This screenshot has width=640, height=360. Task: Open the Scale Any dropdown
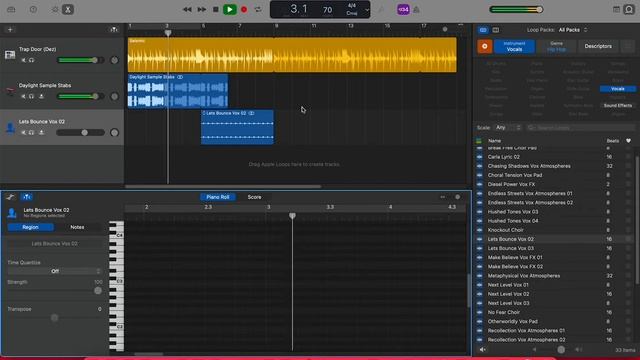[509, 128]
